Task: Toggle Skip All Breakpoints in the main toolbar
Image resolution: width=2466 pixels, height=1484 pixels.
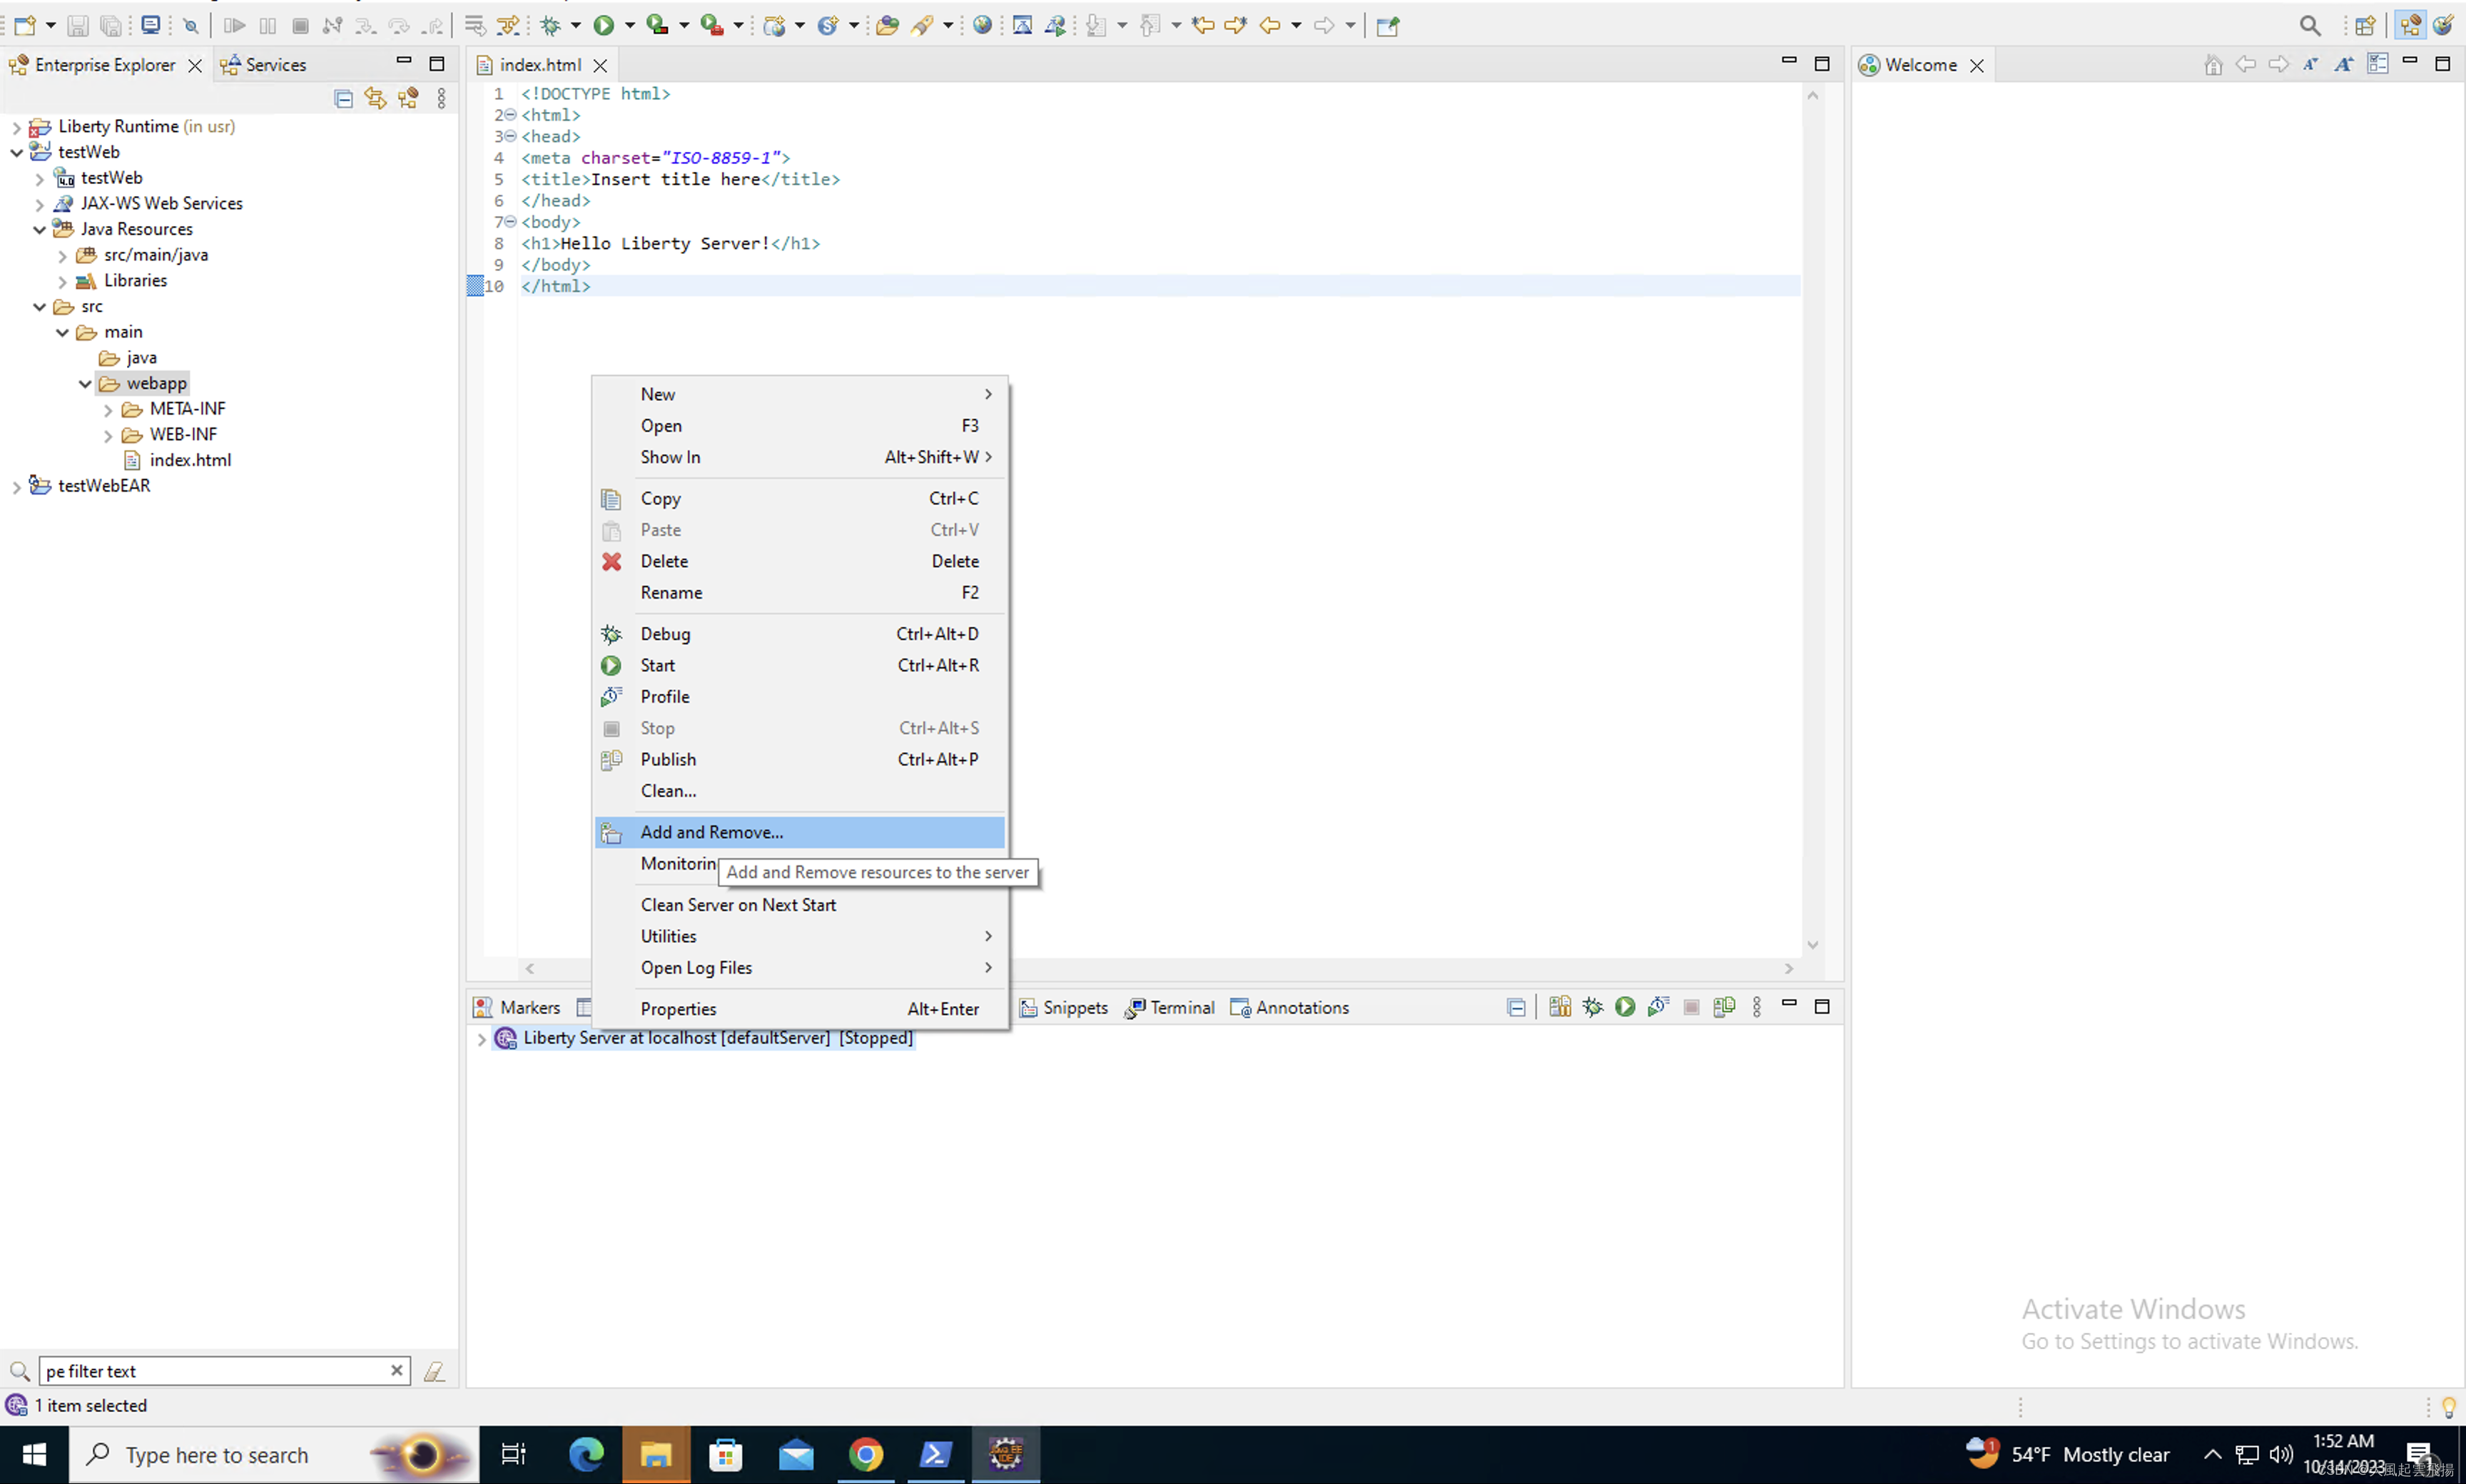Action: pos(190,26)
